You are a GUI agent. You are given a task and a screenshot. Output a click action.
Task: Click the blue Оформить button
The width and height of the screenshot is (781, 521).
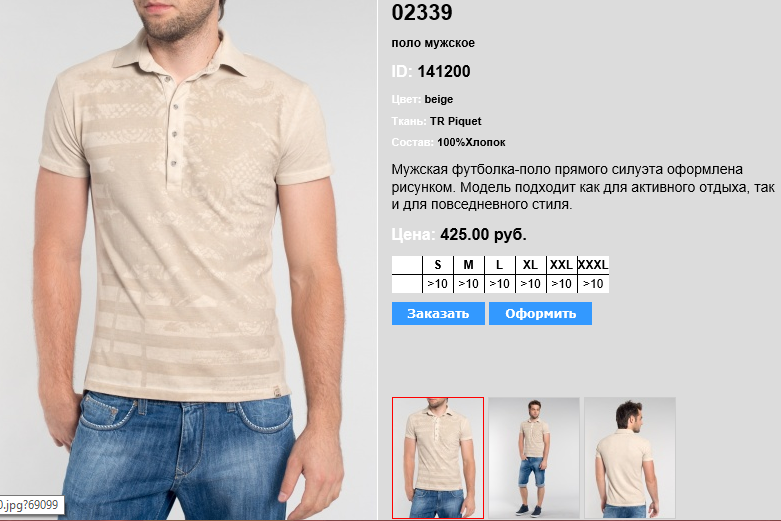(540, 313)
